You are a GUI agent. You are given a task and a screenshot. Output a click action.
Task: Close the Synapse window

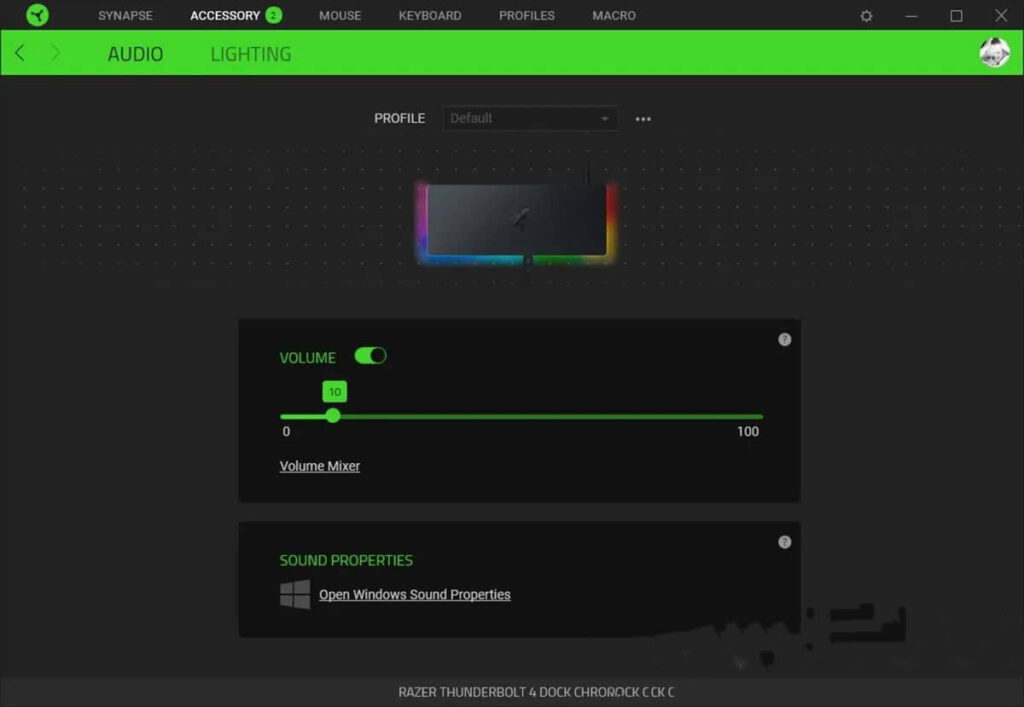[1000, 16]
